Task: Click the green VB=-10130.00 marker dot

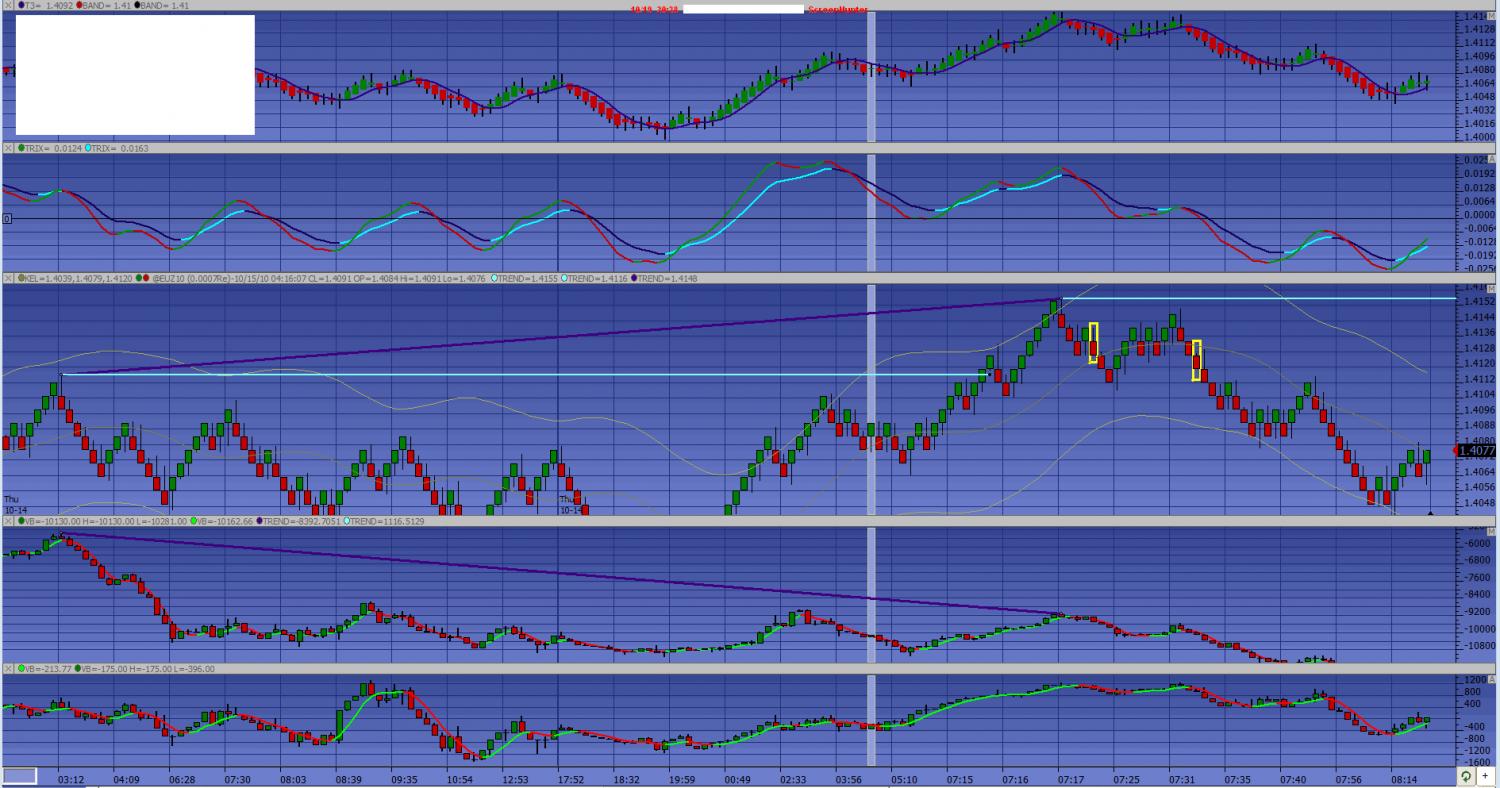Action: [21, 521]
